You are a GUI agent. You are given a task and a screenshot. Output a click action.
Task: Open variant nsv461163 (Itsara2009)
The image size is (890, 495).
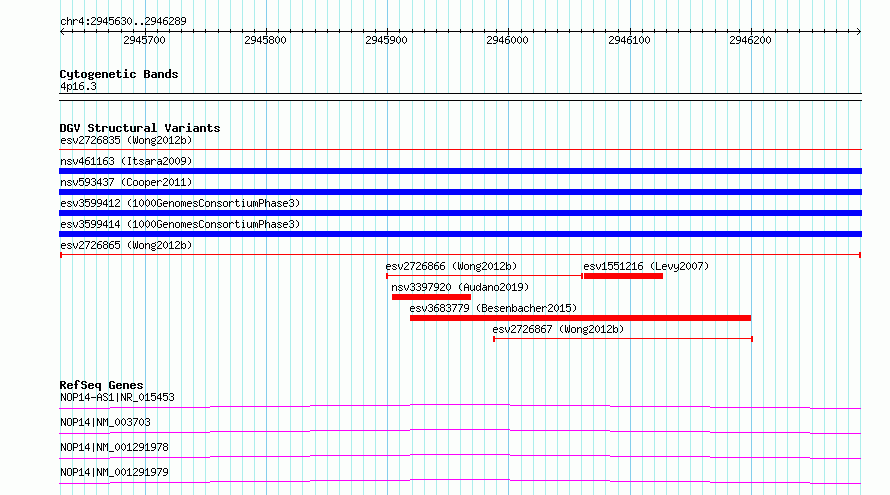point(126,161)
